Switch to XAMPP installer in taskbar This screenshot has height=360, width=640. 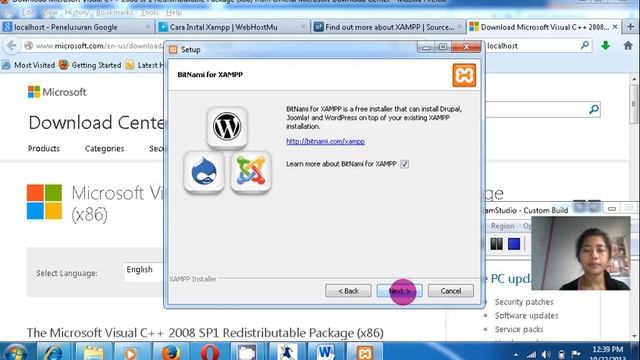[364, 352]
